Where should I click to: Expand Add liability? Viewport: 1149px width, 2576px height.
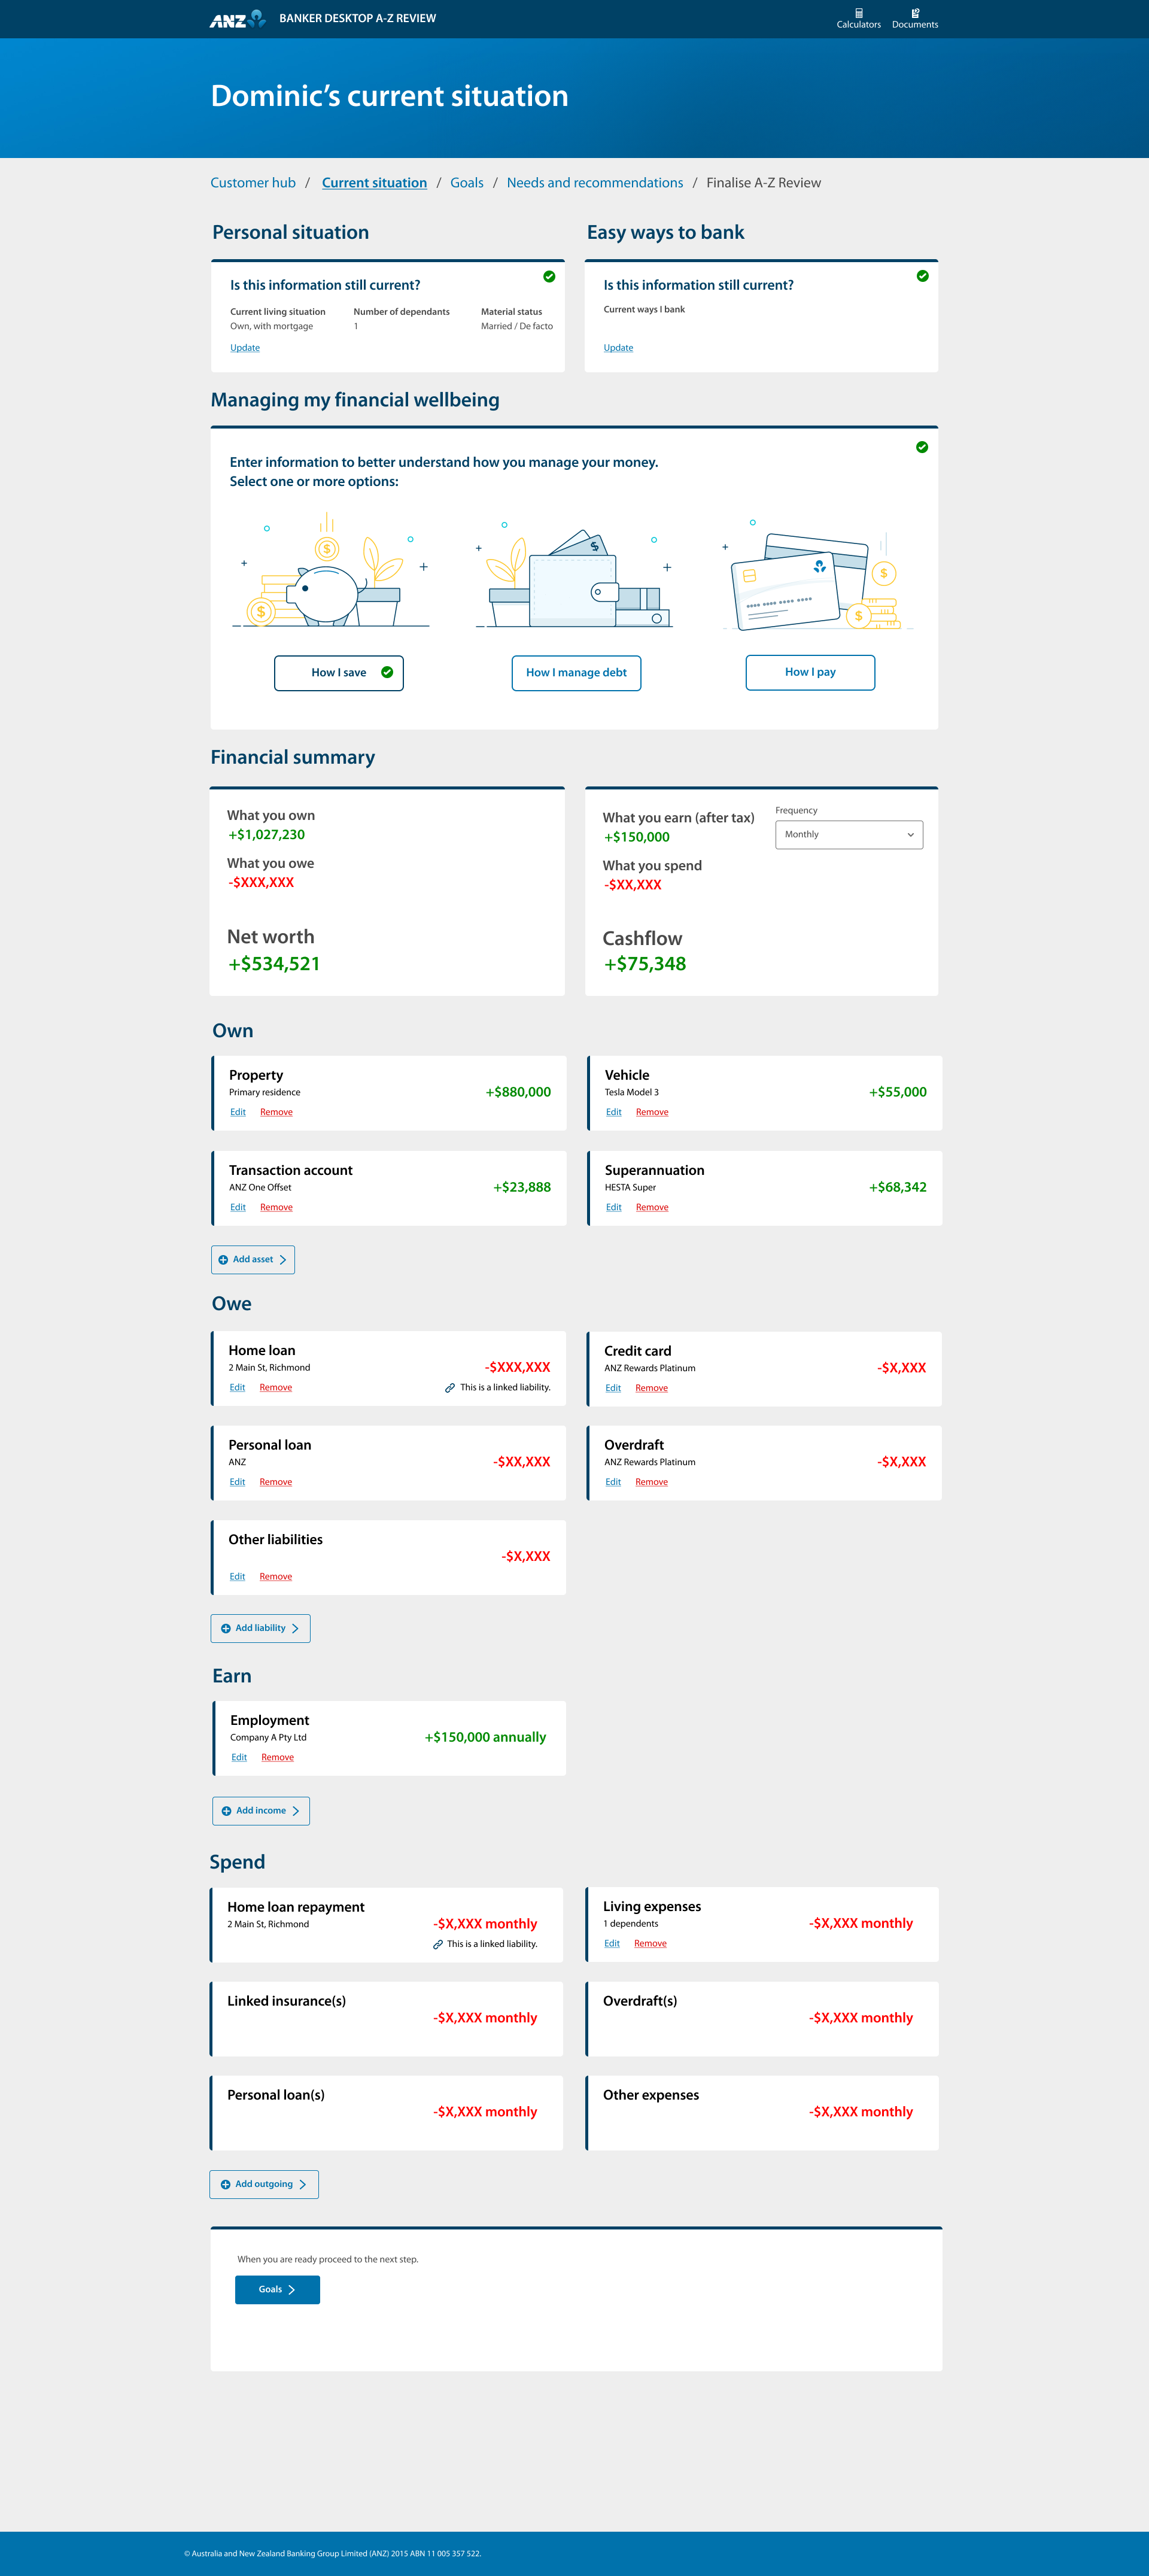pyautogui.click(x=260, y=1627)
